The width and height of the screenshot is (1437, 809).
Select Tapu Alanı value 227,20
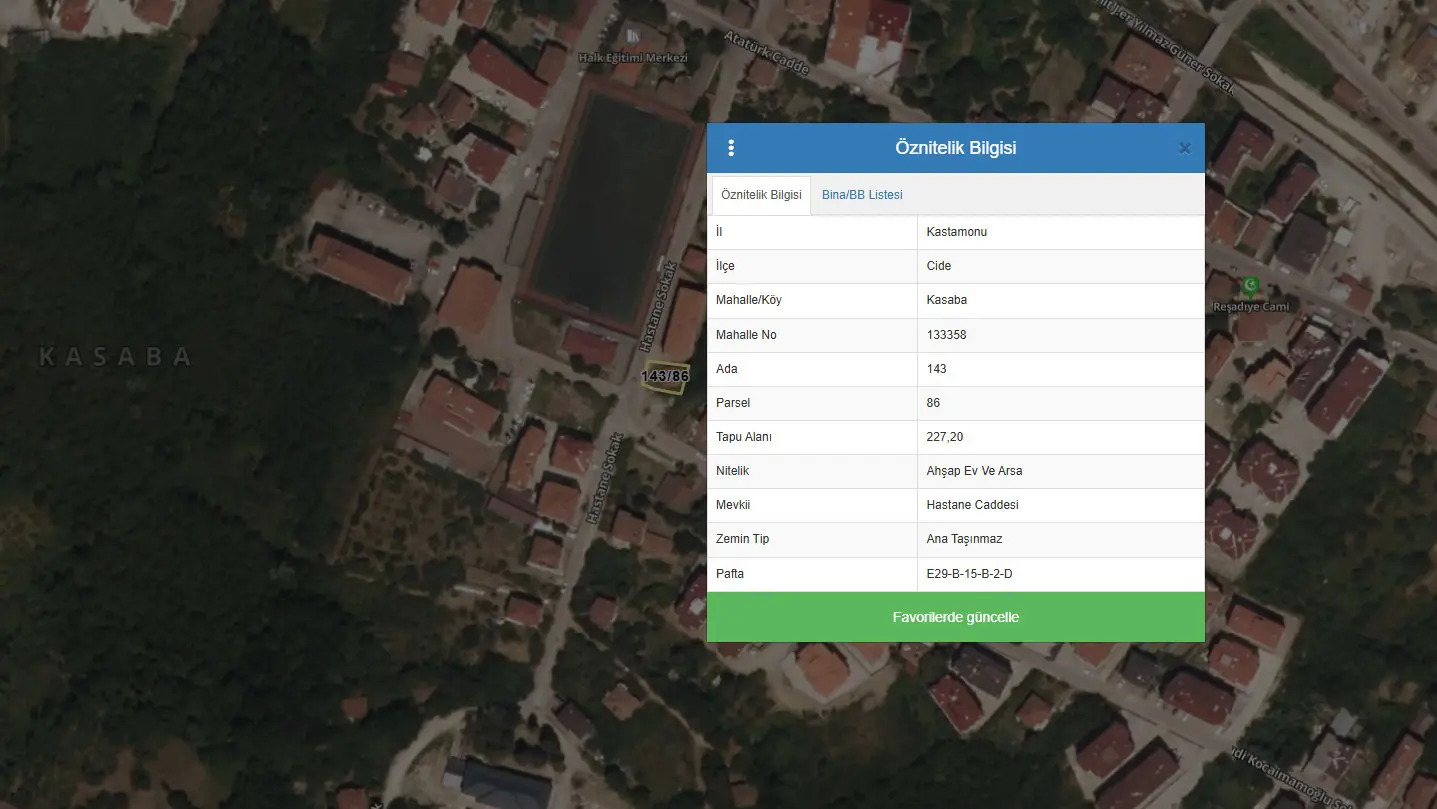[x=945, y=437]
